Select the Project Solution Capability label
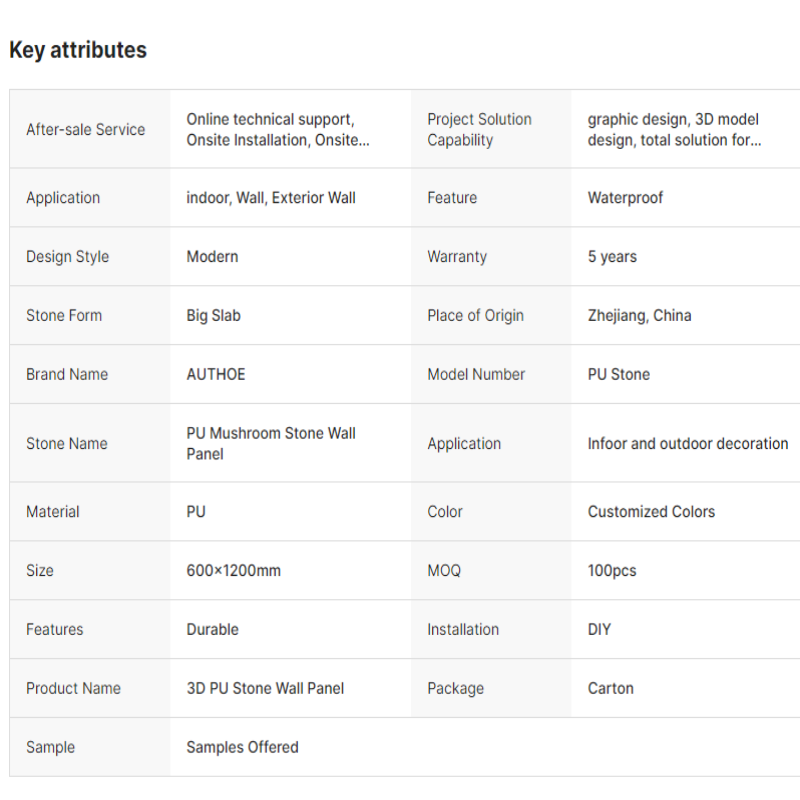This screenshot has width=800, height=800. [479, 130]
